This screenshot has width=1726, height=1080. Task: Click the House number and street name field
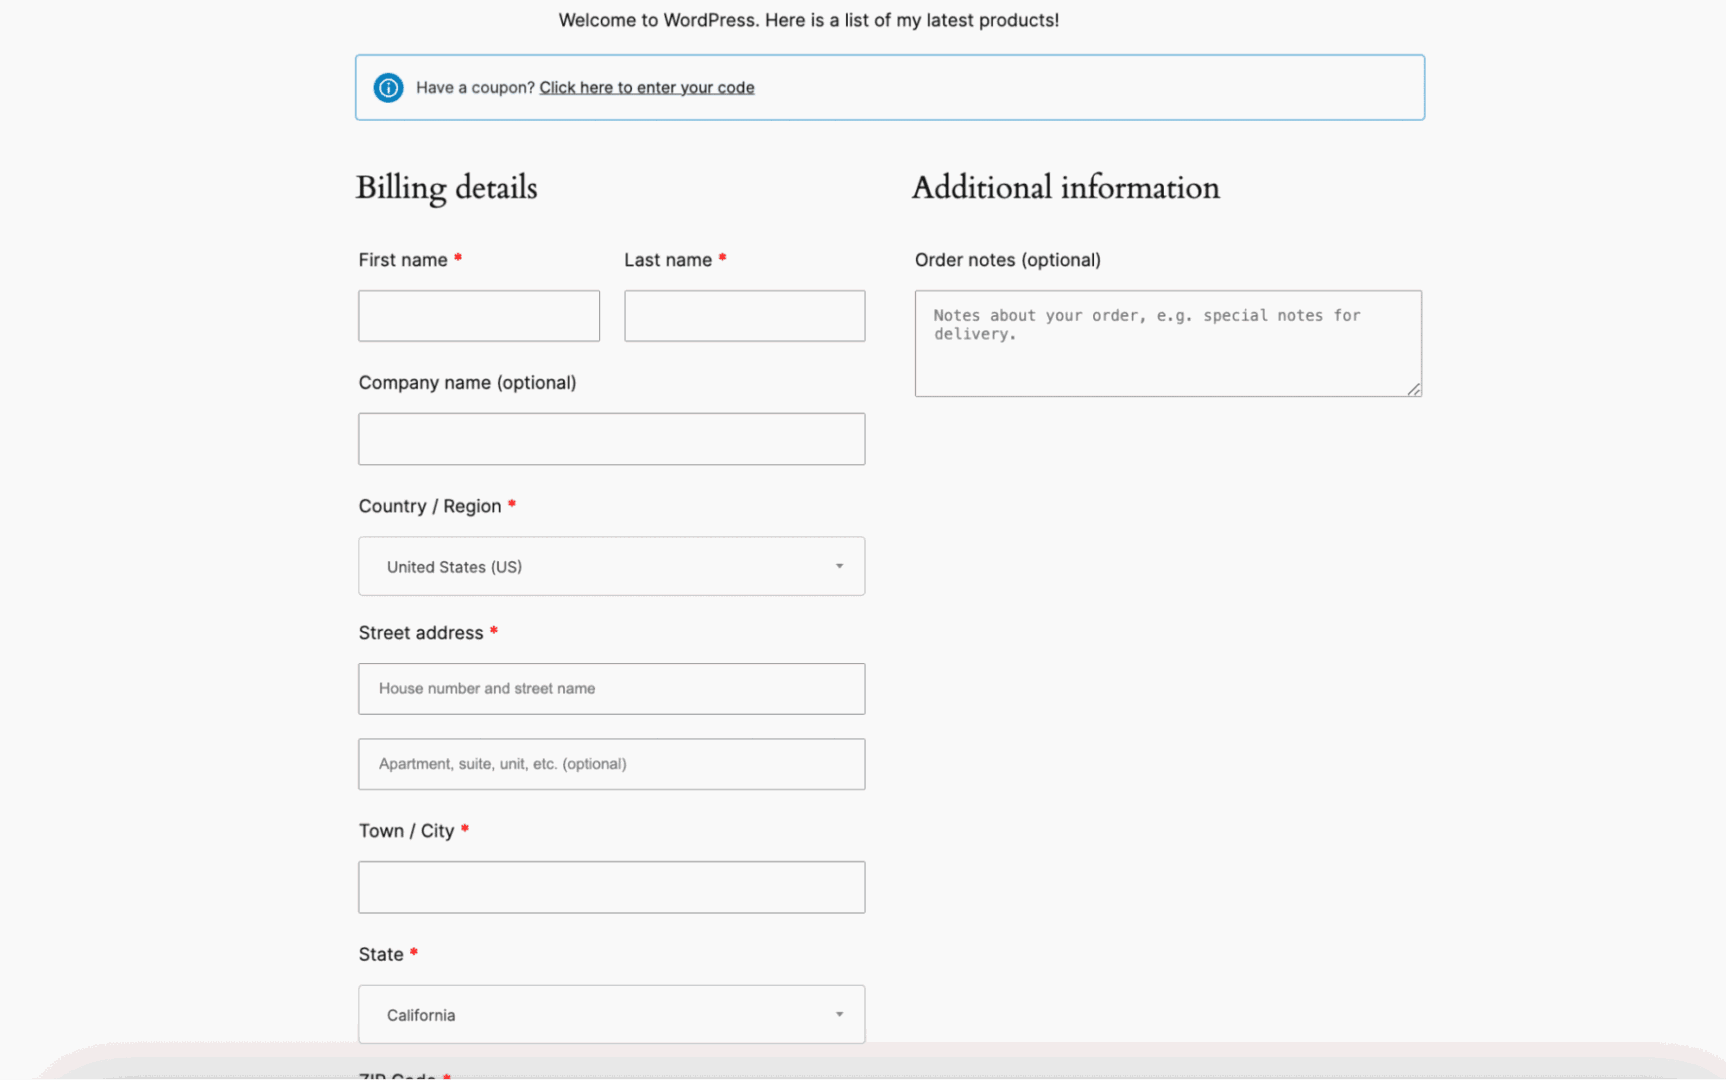pos(612,689)
